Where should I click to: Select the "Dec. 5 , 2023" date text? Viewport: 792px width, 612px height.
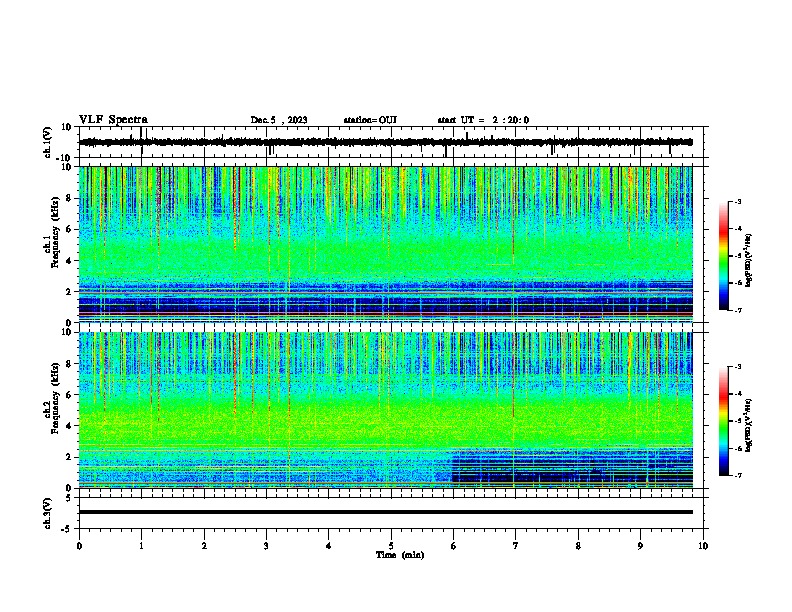[279, 120]
